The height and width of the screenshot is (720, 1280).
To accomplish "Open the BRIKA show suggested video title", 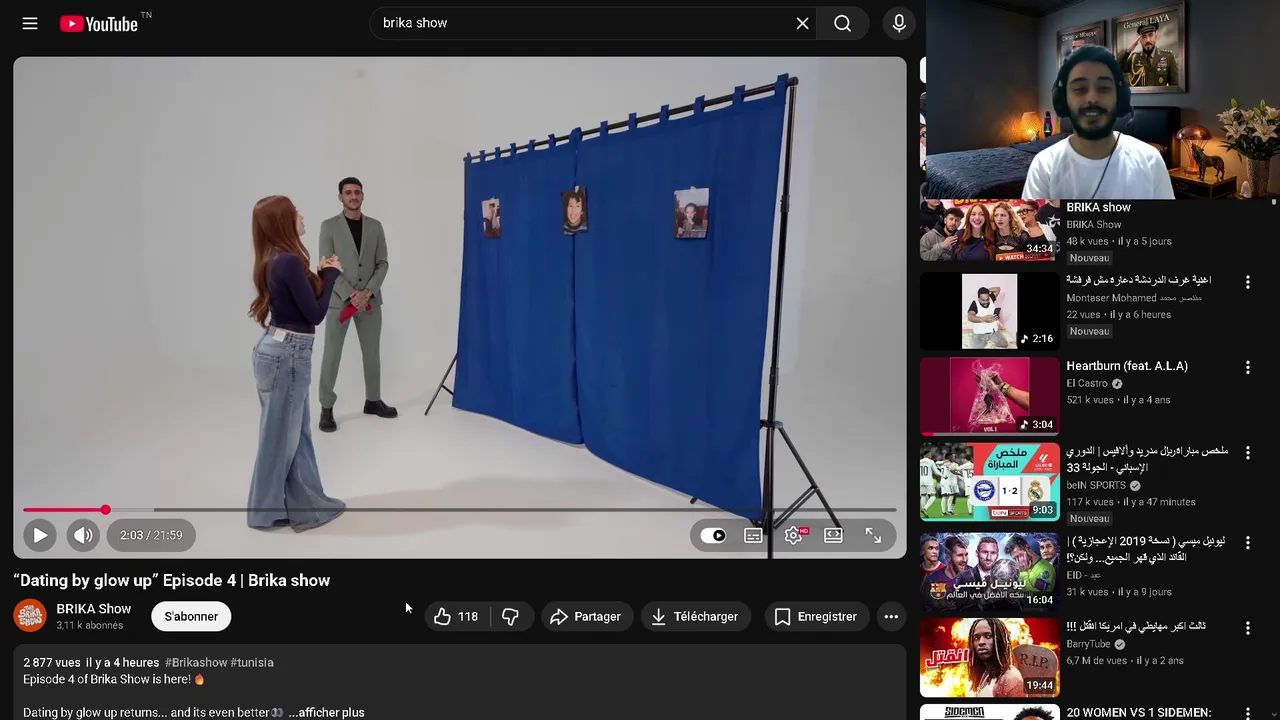I will 1098,207.
